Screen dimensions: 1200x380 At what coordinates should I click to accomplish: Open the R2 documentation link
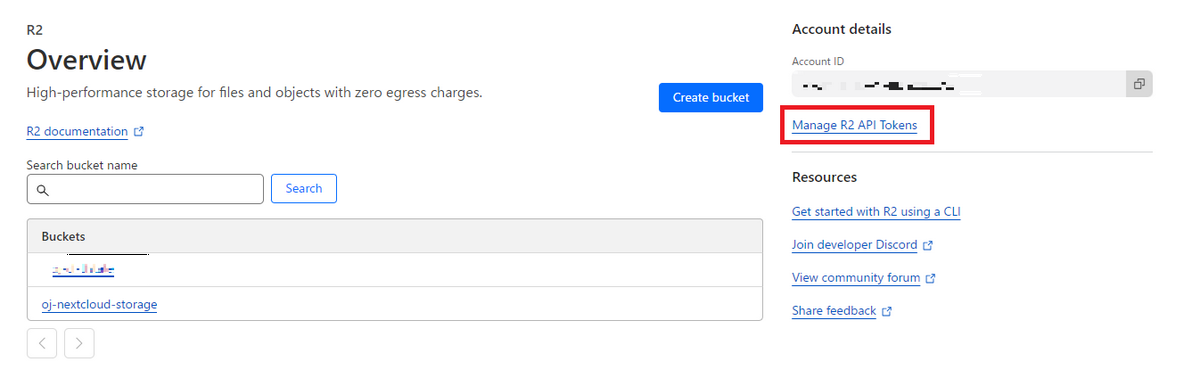coord(77,131)
